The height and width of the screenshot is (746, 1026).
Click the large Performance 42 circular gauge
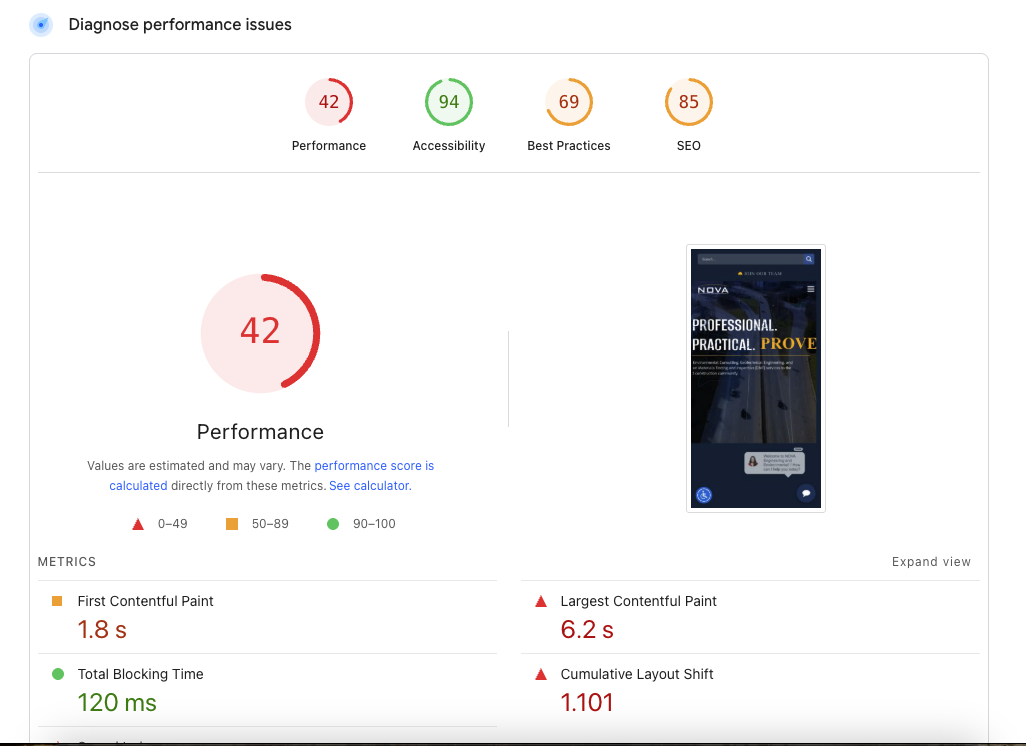pos(260,331)
